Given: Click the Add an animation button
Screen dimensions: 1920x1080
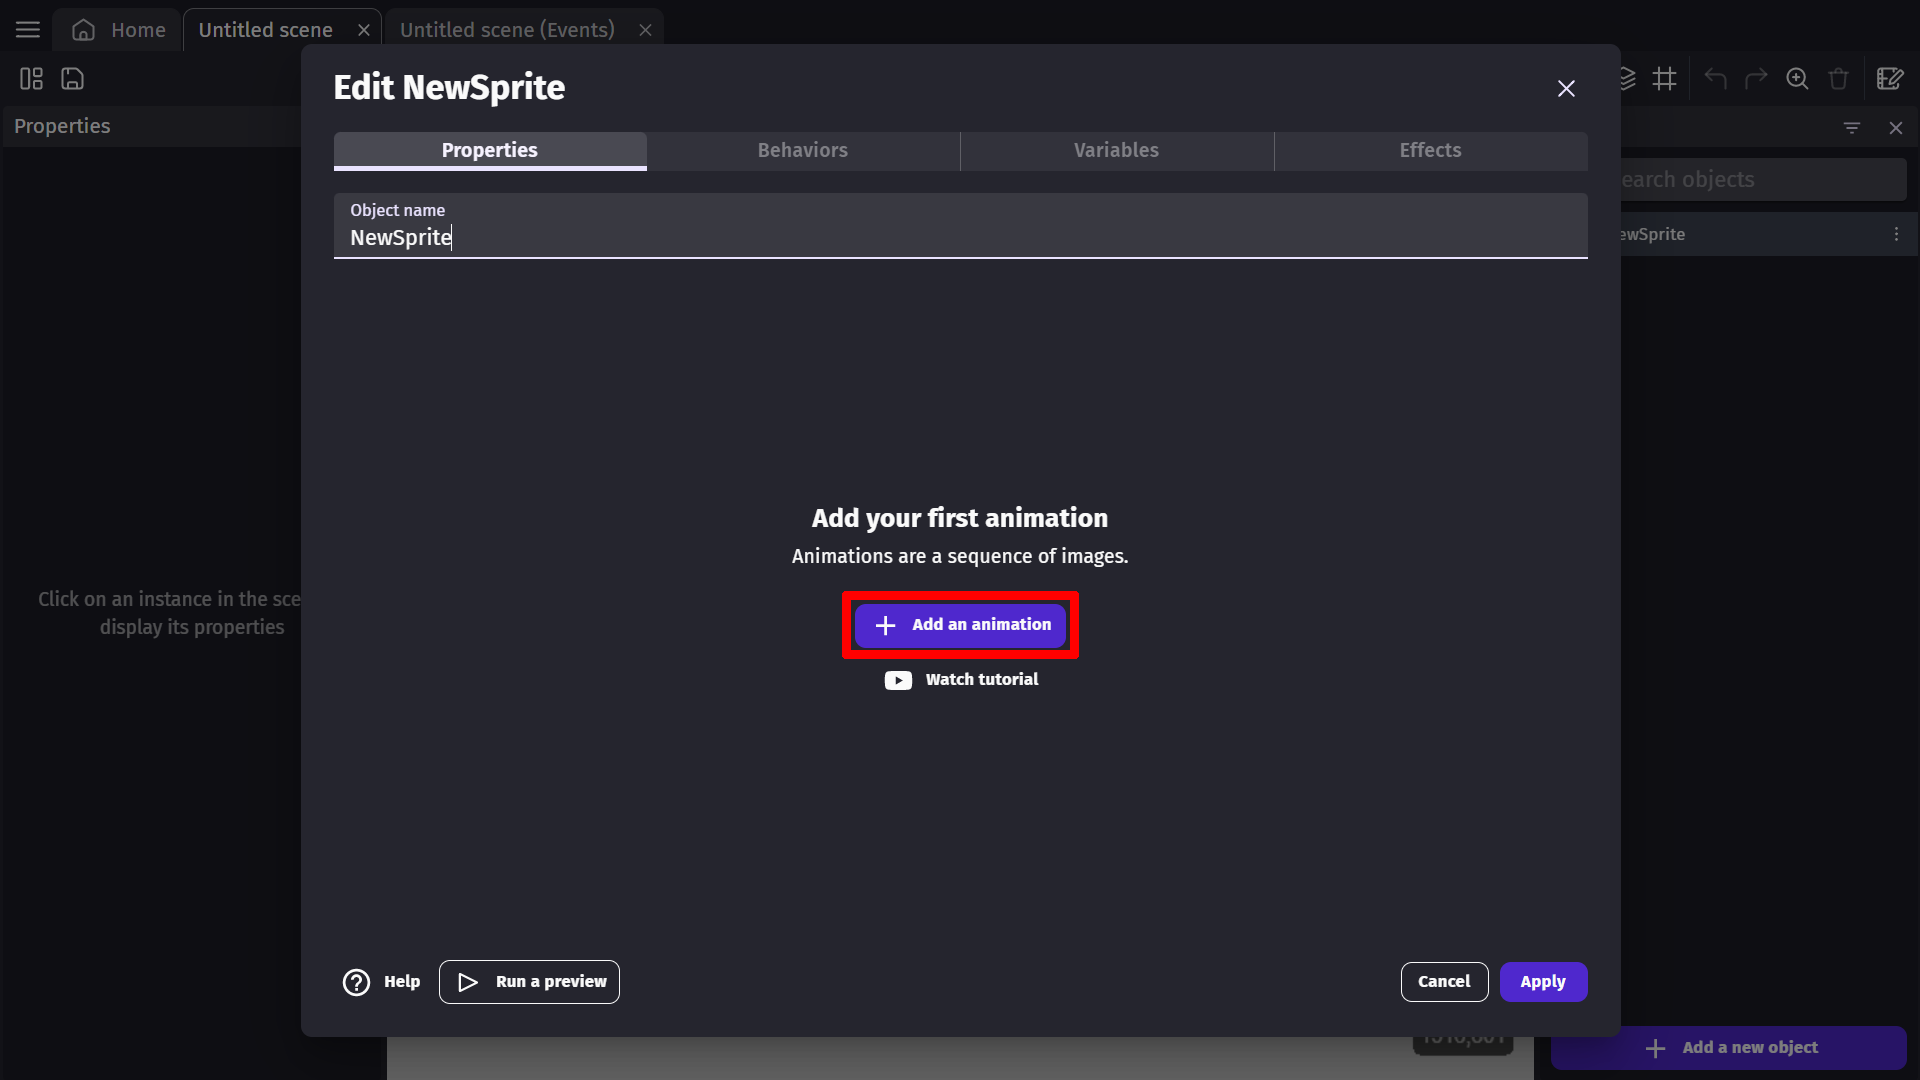Looking at the screenshot, I should click(x=960, y=625).
